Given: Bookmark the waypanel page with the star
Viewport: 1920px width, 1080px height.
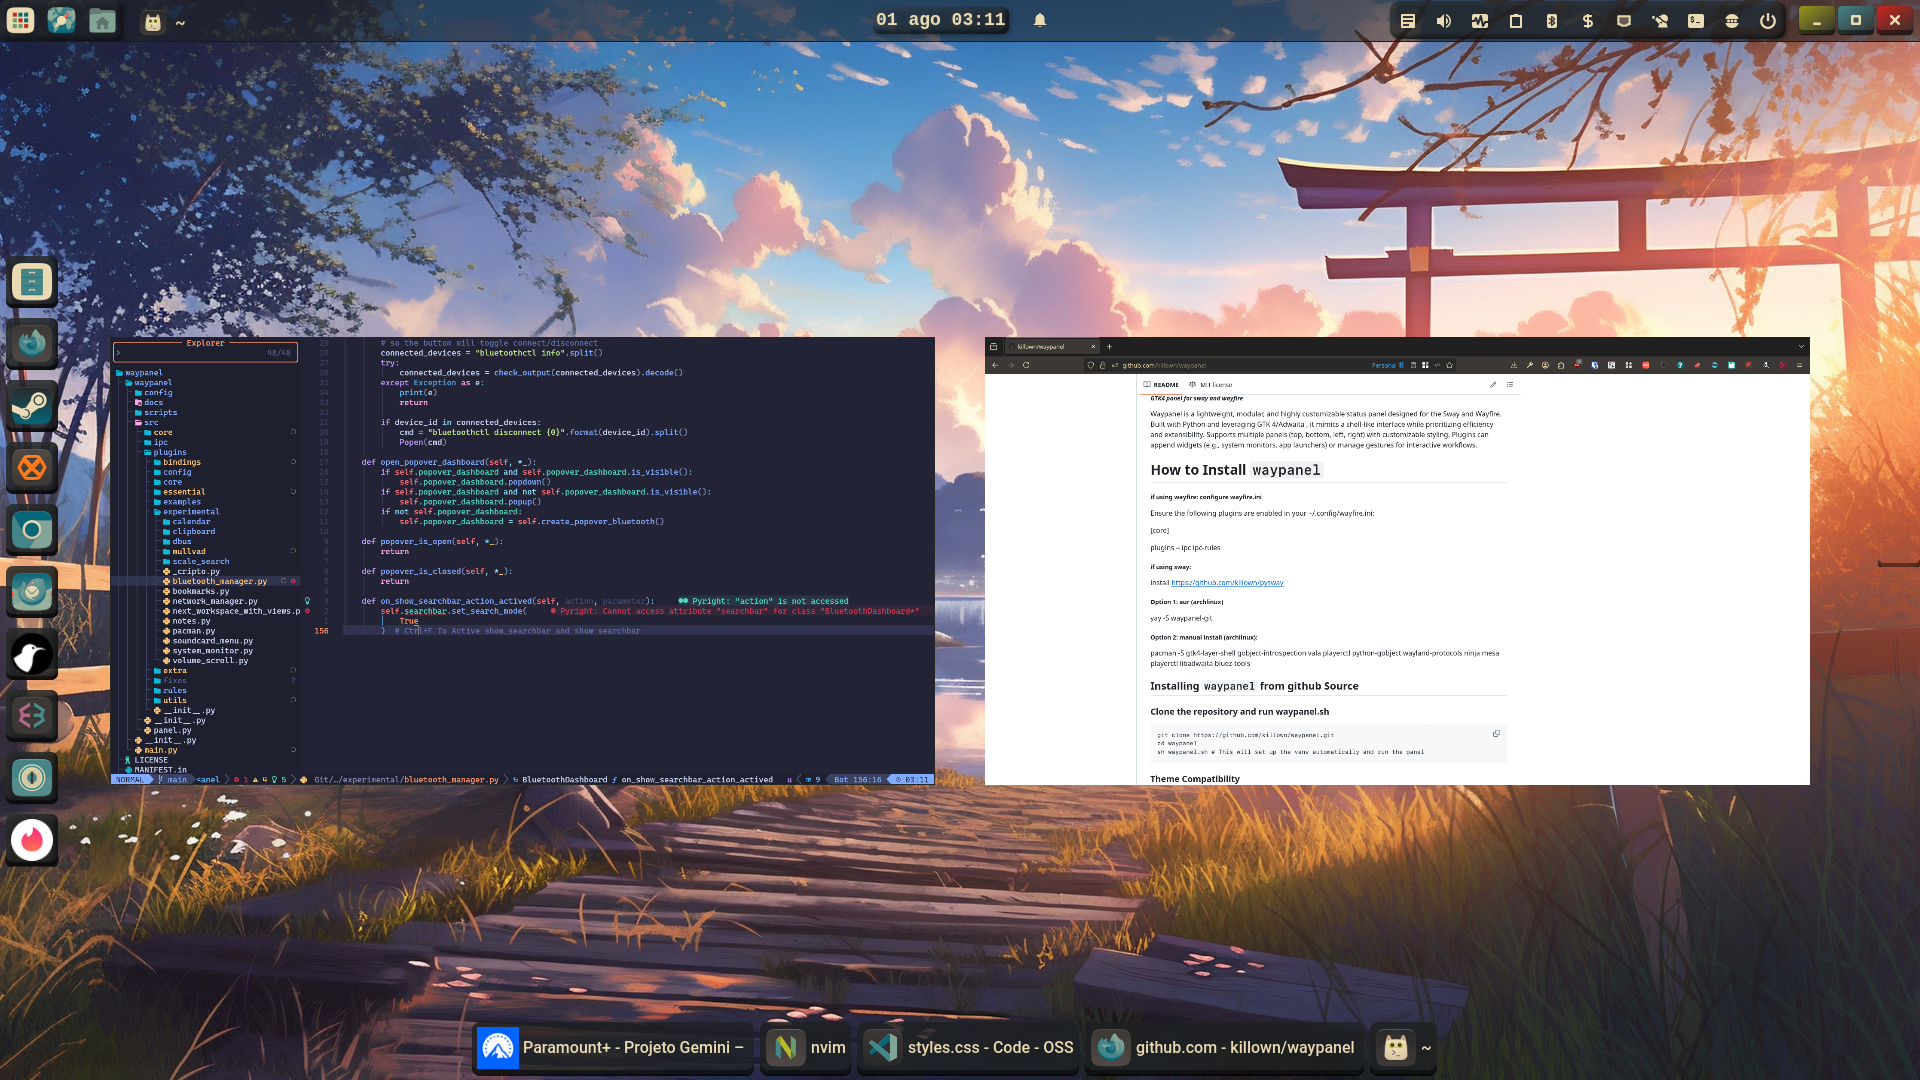Looking at the screenshot, I should click(1449, 365).
